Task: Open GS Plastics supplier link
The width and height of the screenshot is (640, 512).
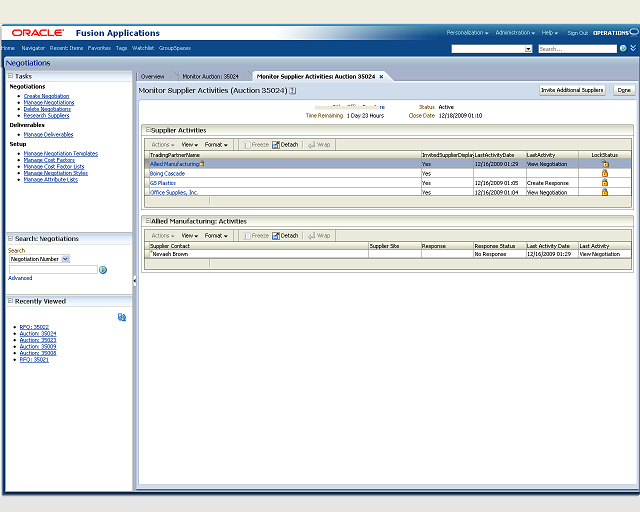Action: tap(163, 183)
